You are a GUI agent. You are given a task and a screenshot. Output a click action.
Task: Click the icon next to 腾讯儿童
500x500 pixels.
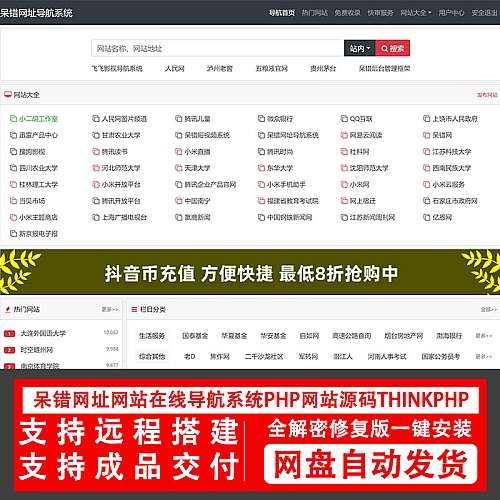click(179, 119)
